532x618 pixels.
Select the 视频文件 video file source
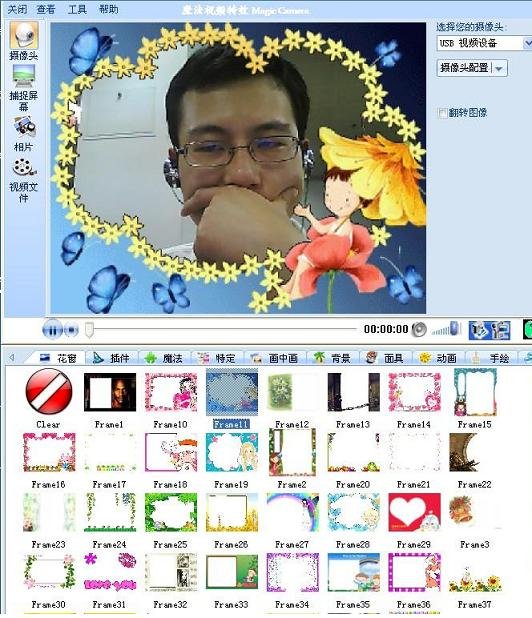pyautogui.click(x=24, y=168)
